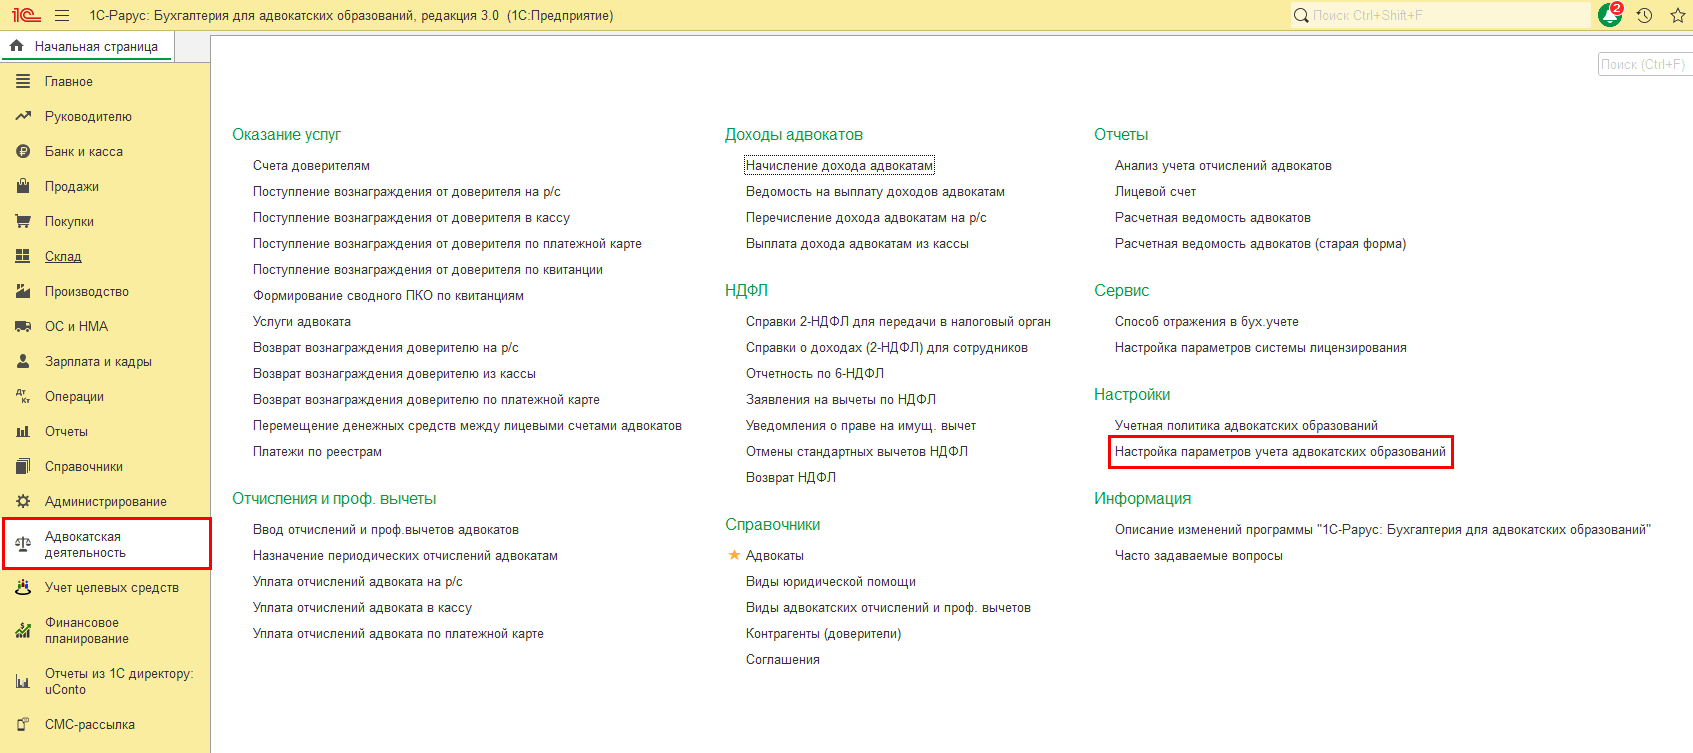Open the Зарплата и кадры section
1693x753 pixels.
click(98, 361)
